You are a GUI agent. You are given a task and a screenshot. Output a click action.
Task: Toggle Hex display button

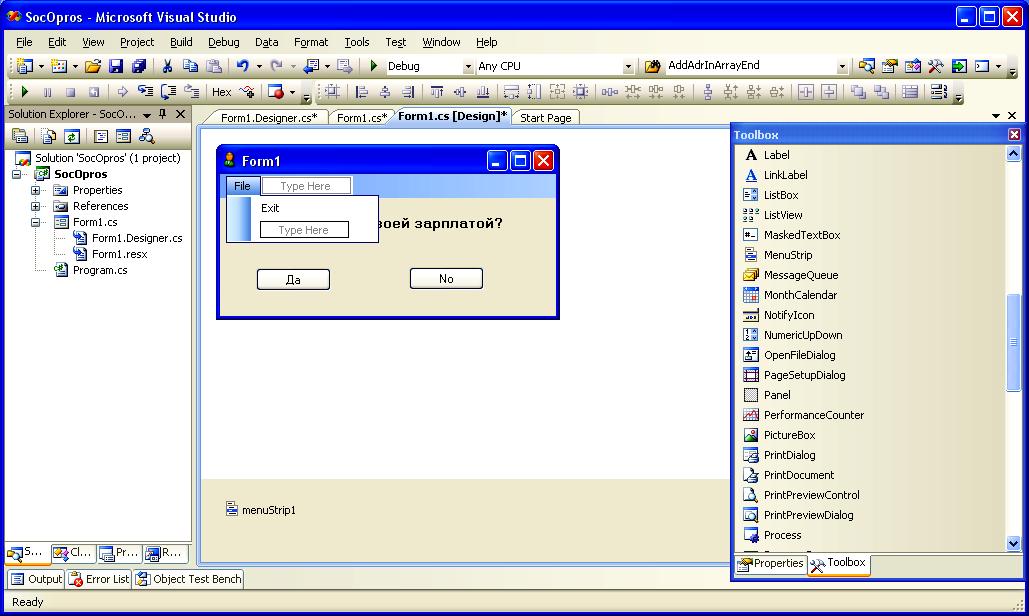coord(221,92)
